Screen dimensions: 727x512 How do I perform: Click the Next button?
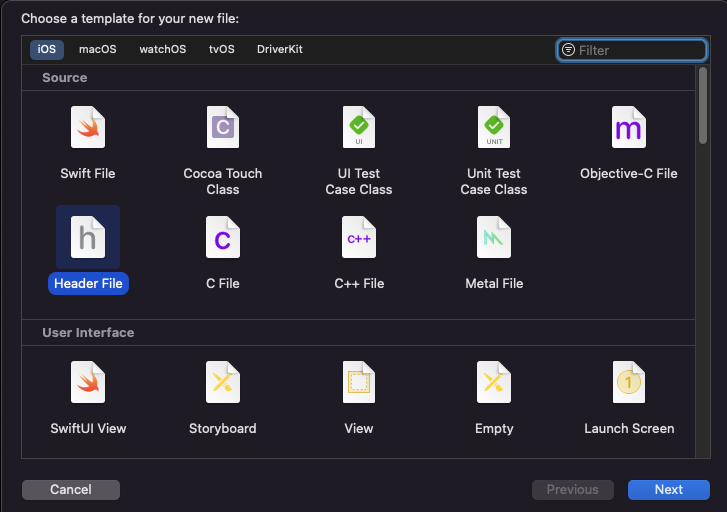tap(669, 490)
